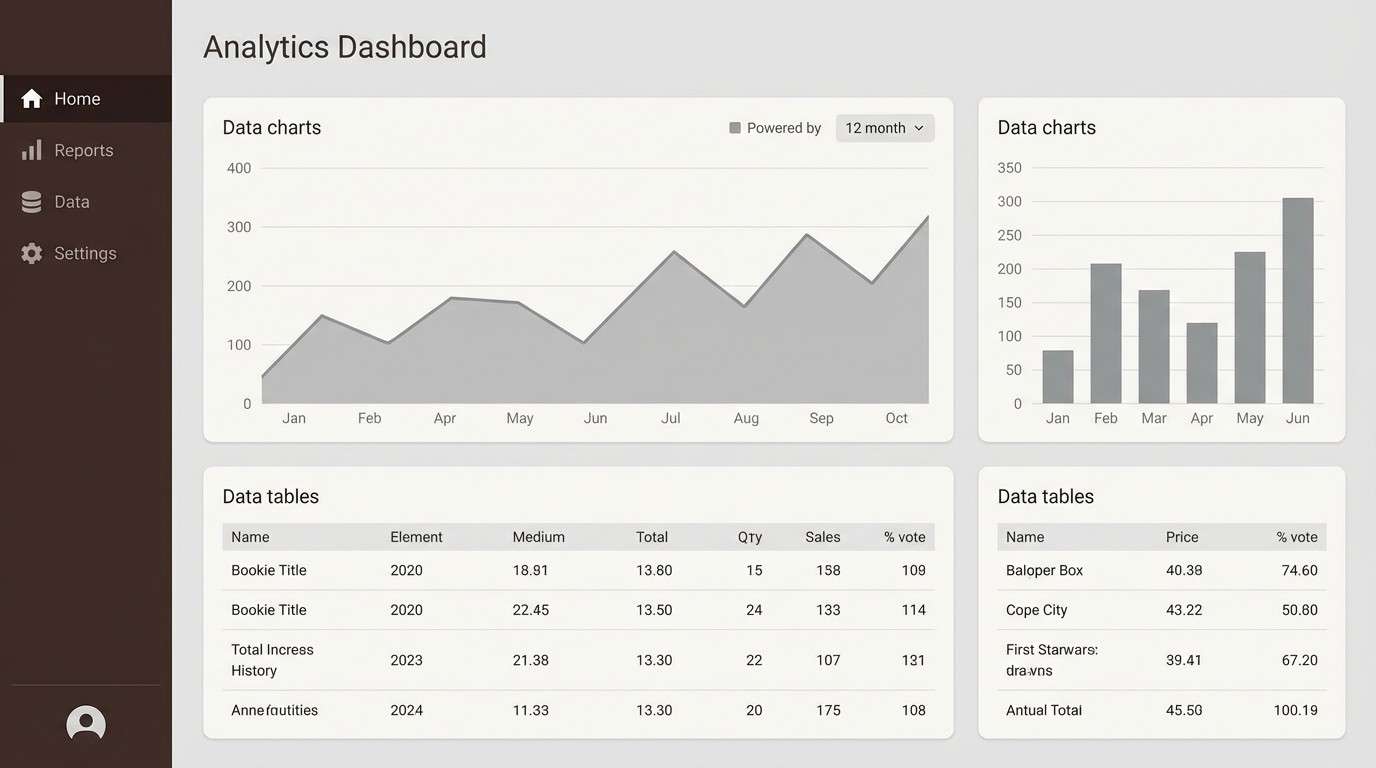Select Reports in the navigation menu
Image resolution: width=1376 pixels, height=768 pixels.
(84, 149)
